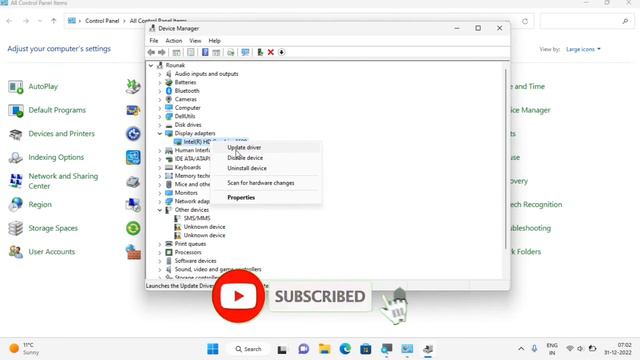Click the Windows Start button on taskbar
Screen dimensions: 640x360
[x=213, y=349]
